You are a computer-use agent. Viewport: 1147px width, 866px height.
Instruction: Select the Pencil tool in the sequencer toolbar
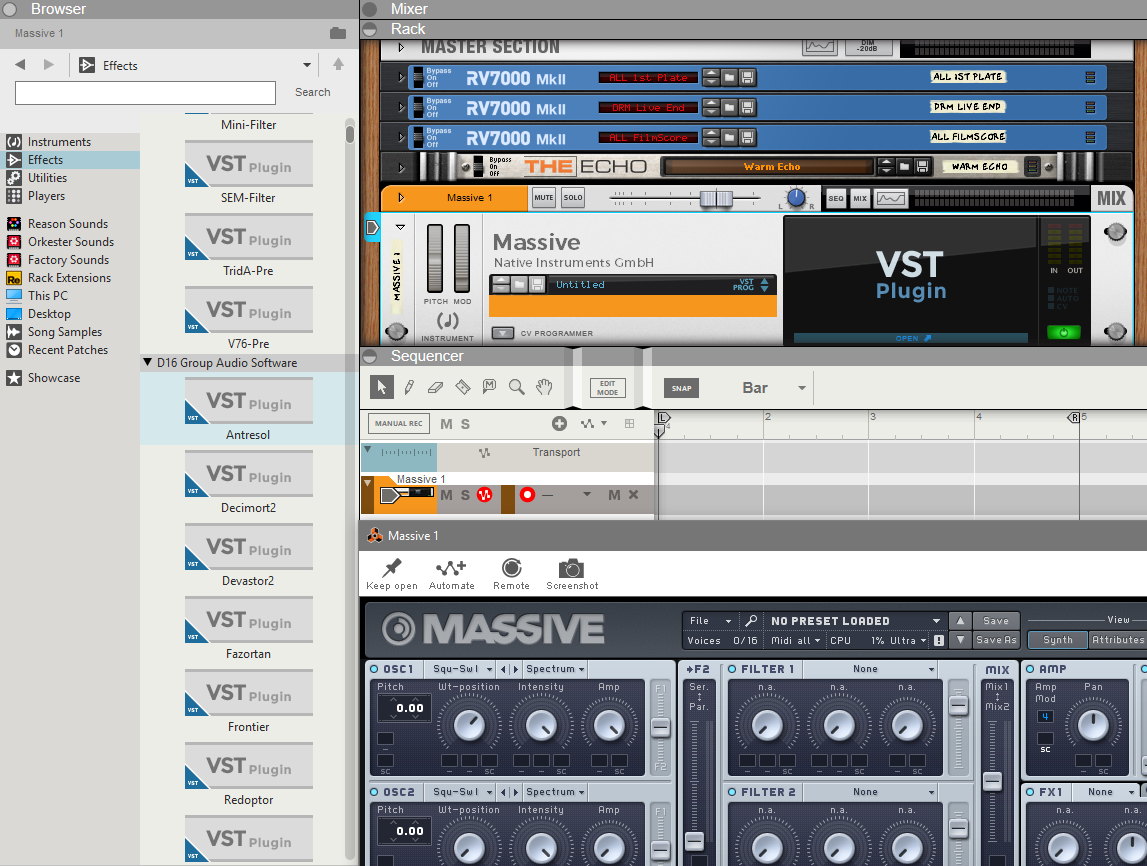tap(409, 388)
